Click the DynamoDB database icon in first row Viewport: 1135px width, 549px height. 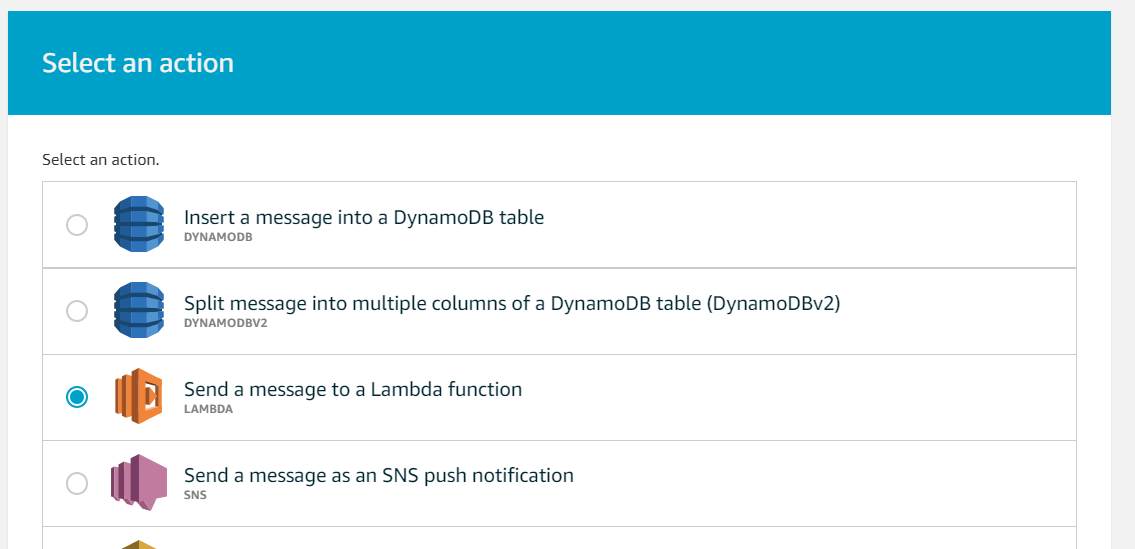pyautogui.click(x=138, y=224)
